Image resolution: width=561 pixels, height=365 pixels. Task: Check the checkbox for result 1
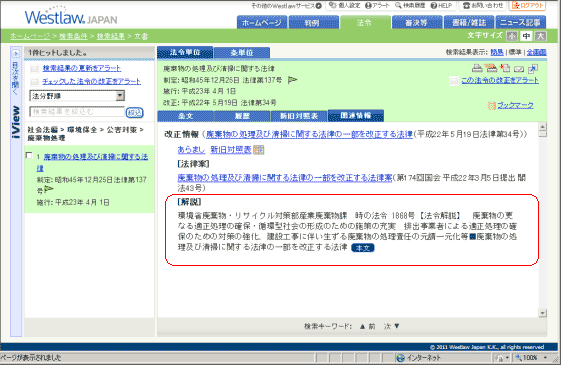[x=29, y=155]
